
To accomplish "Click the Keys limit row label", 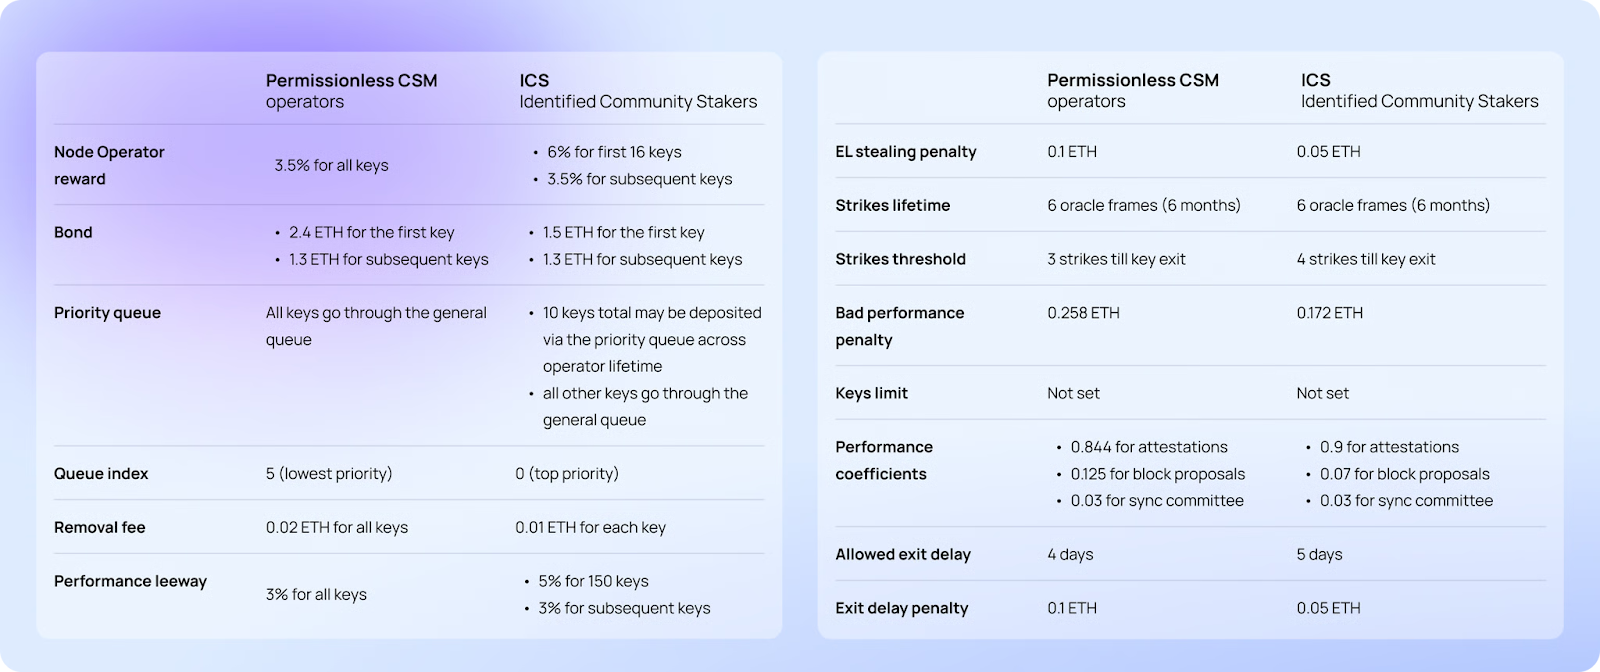I will click(872, 393).
